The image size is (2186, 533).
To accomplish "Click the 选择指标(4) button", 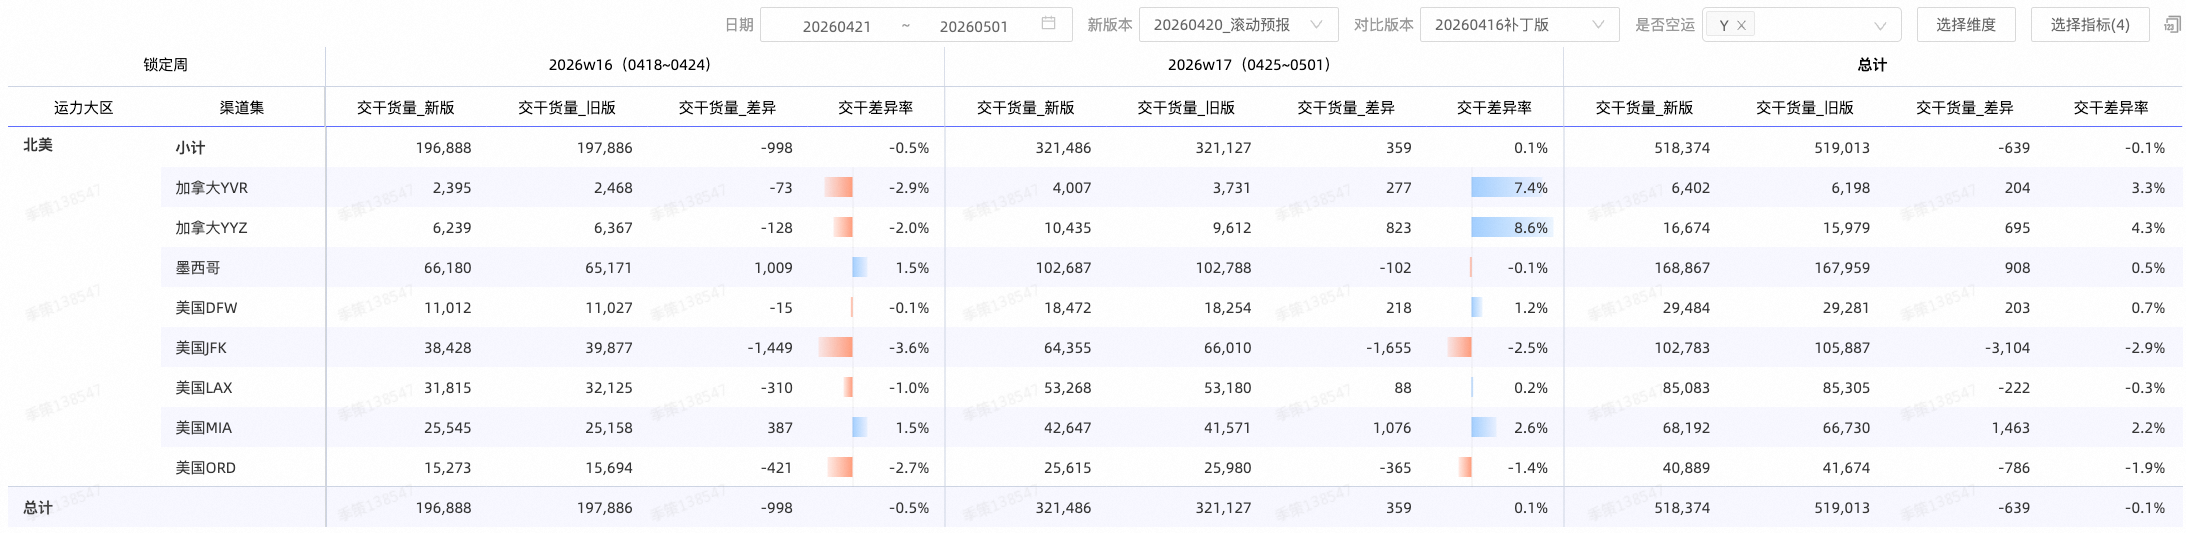I will click(x=2089, y=24).
